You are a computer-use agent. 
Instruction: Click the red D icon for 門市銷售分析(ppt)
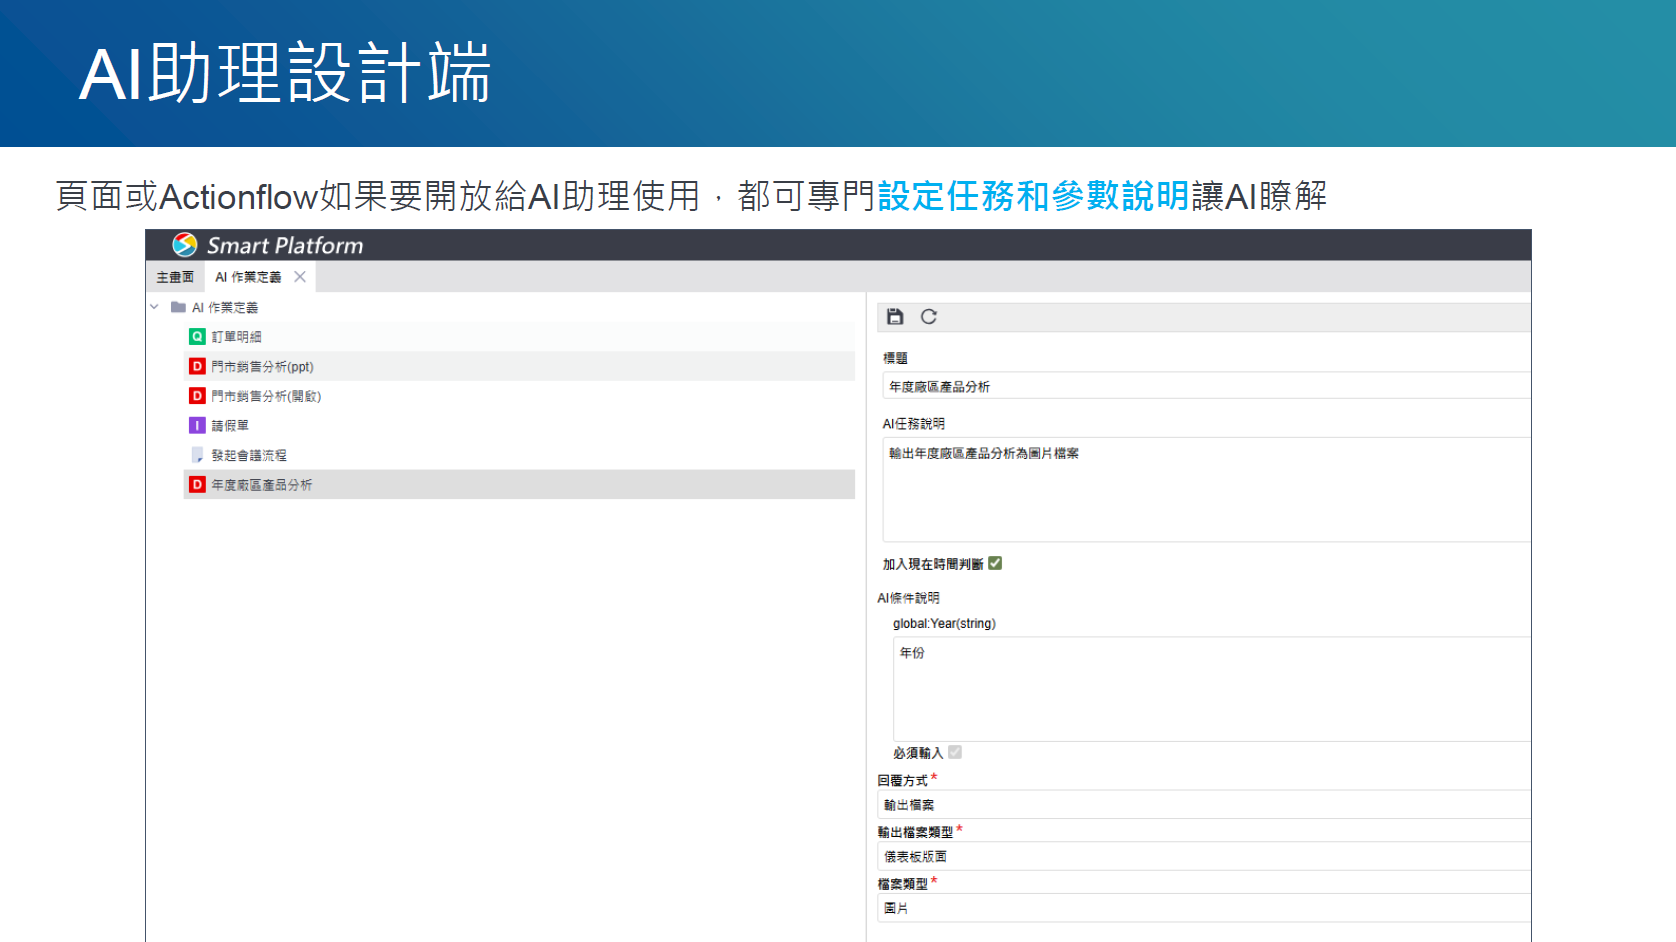coord(196,366)
